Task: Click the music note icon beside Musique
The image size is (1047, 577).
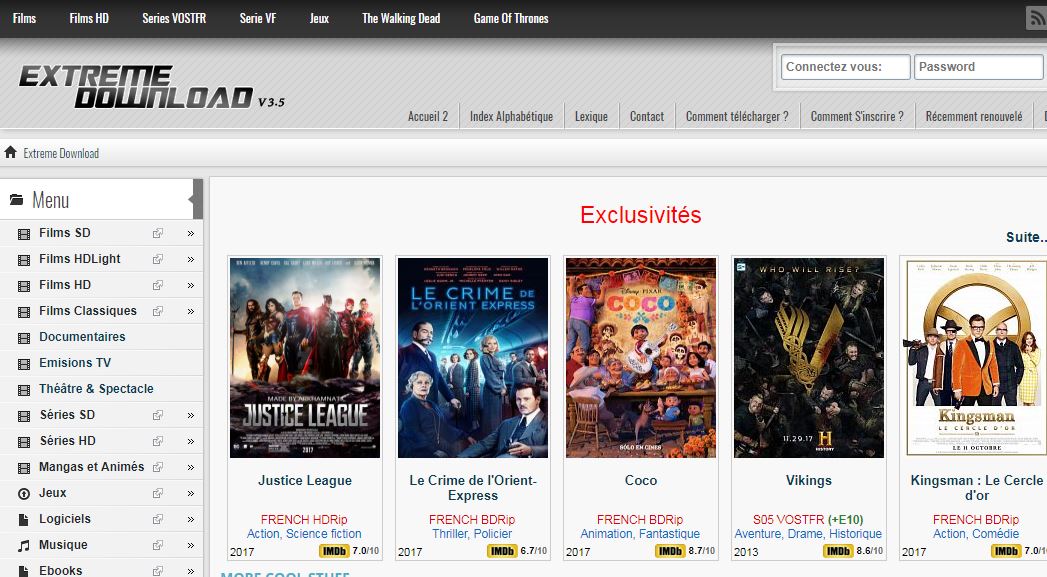Action: click(24, 546)
